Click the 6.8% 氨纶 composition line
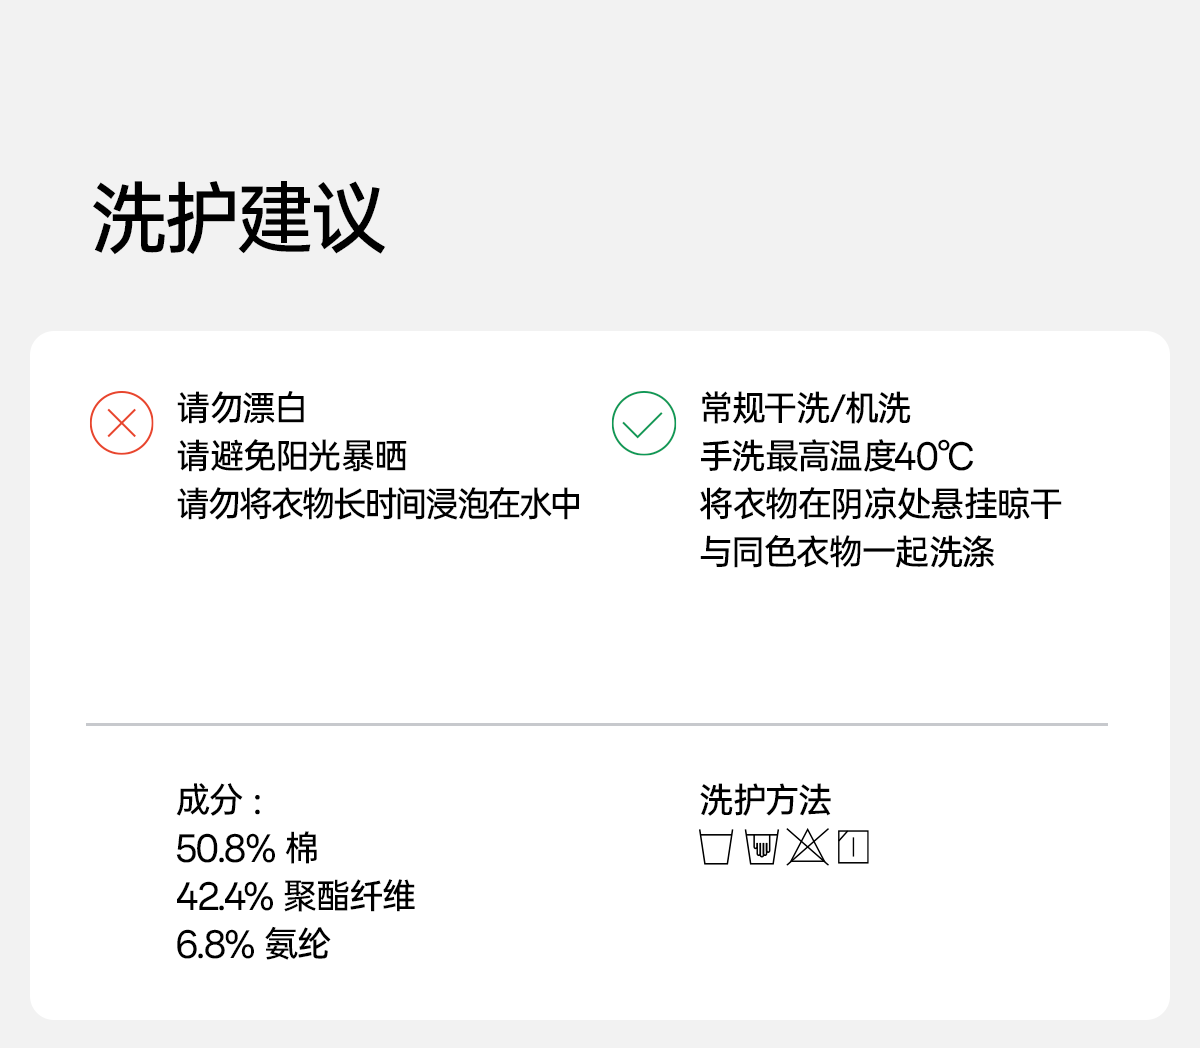The height and width of the screenshot is (1048, 1200). 253,943
